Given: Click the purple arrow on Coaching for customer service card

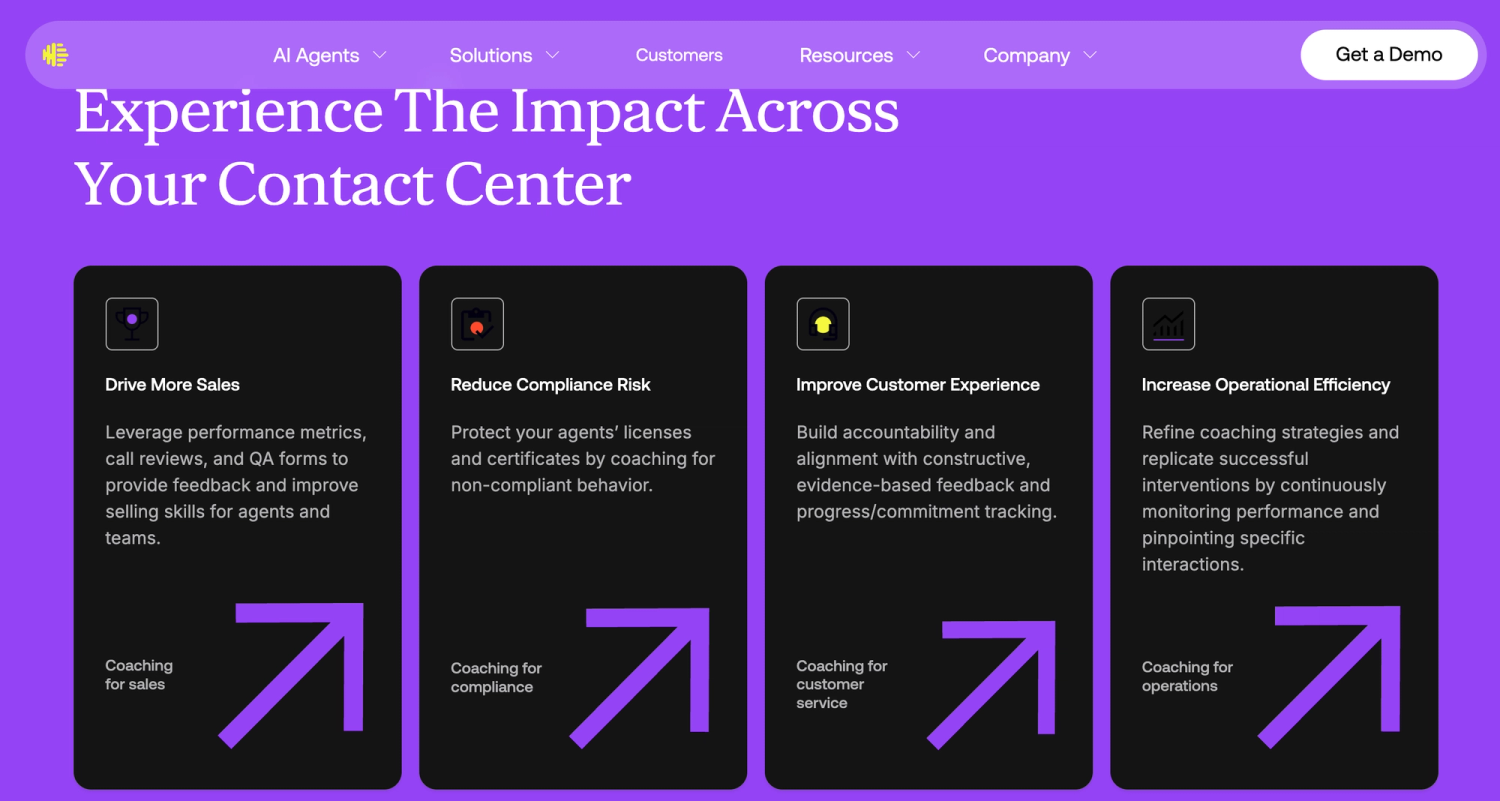Looking at the screenshot, I should point(991,685).
